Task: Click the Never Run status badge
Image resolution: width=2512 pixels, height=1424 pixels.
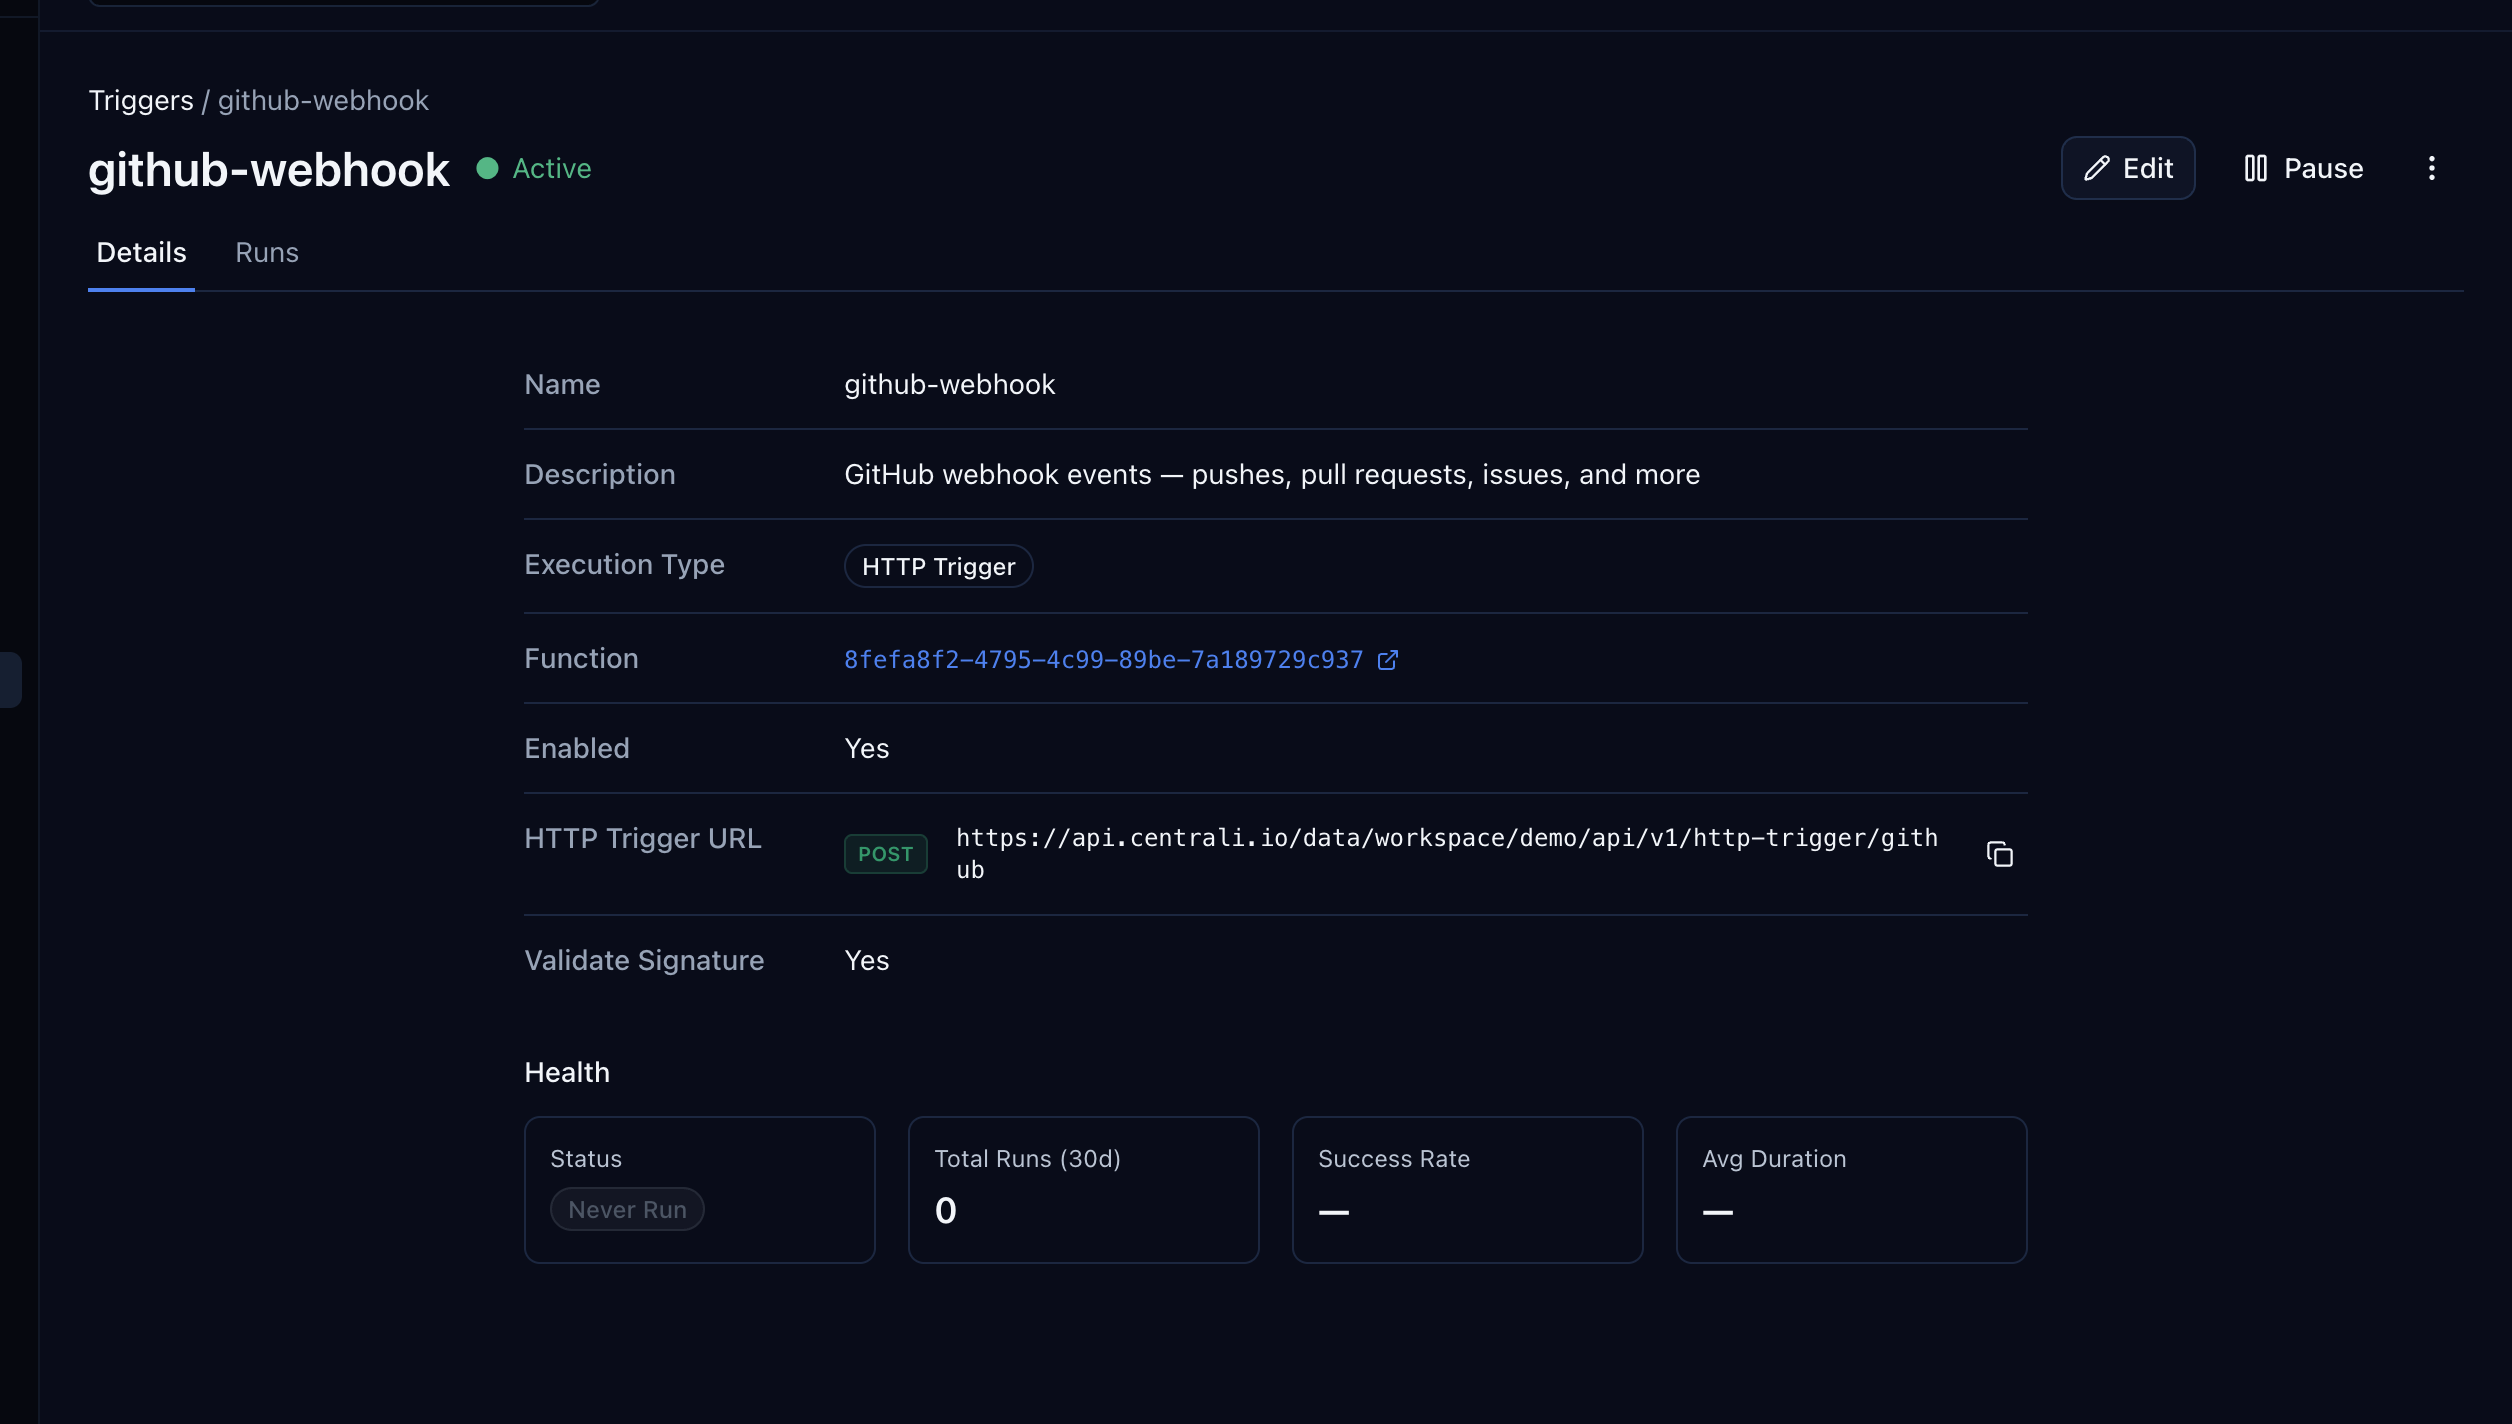Action: tap(626, 1208)
